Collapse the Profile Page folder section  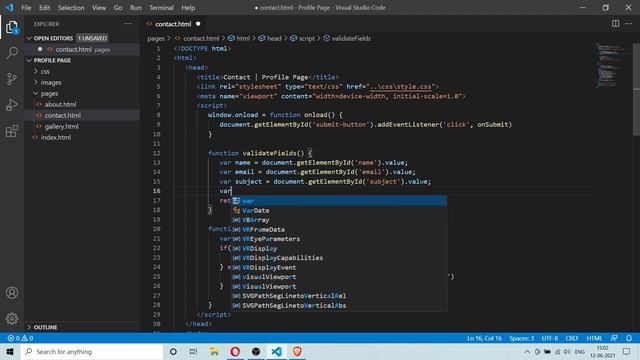[29, 60]
